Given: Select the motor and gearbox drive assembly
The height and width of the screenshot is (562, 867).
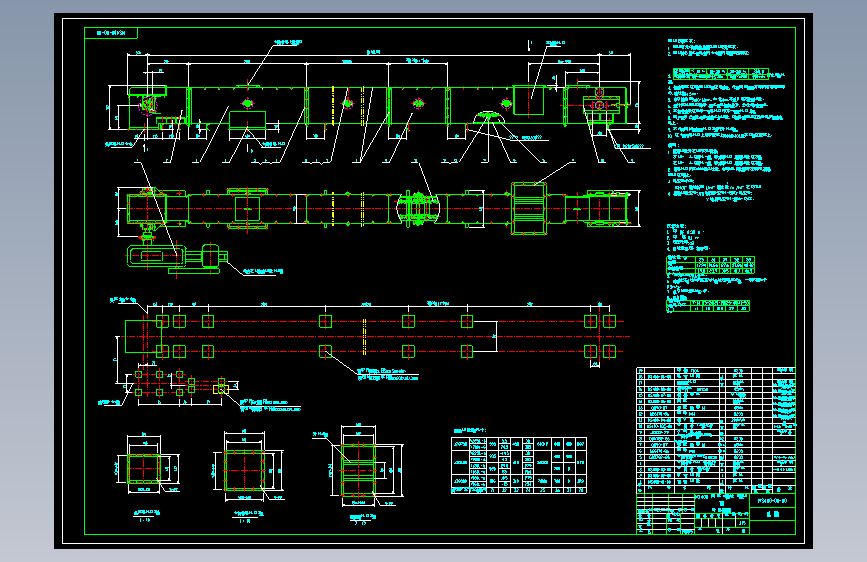Looking at the screenshot, I should coord(176,257).
